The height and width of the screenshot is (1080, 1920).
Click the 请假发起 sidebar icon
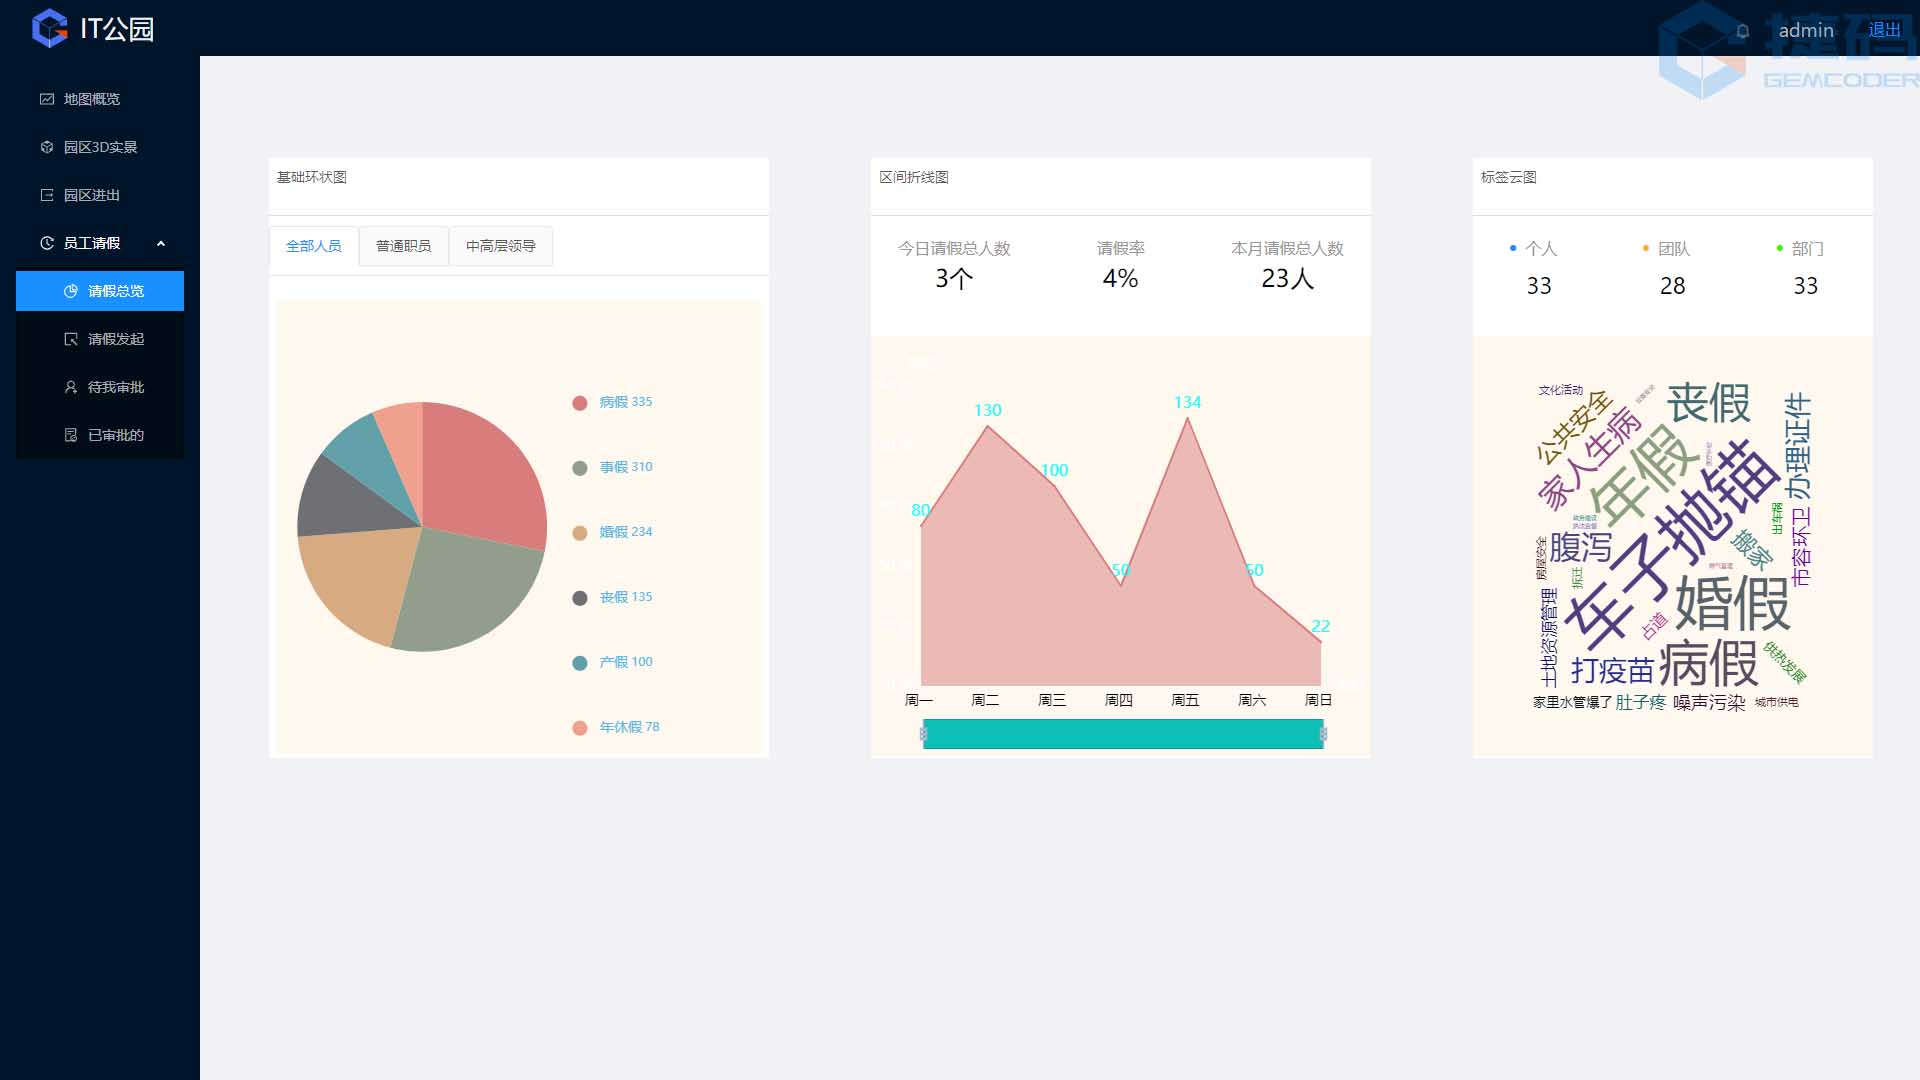pos(70,339)
